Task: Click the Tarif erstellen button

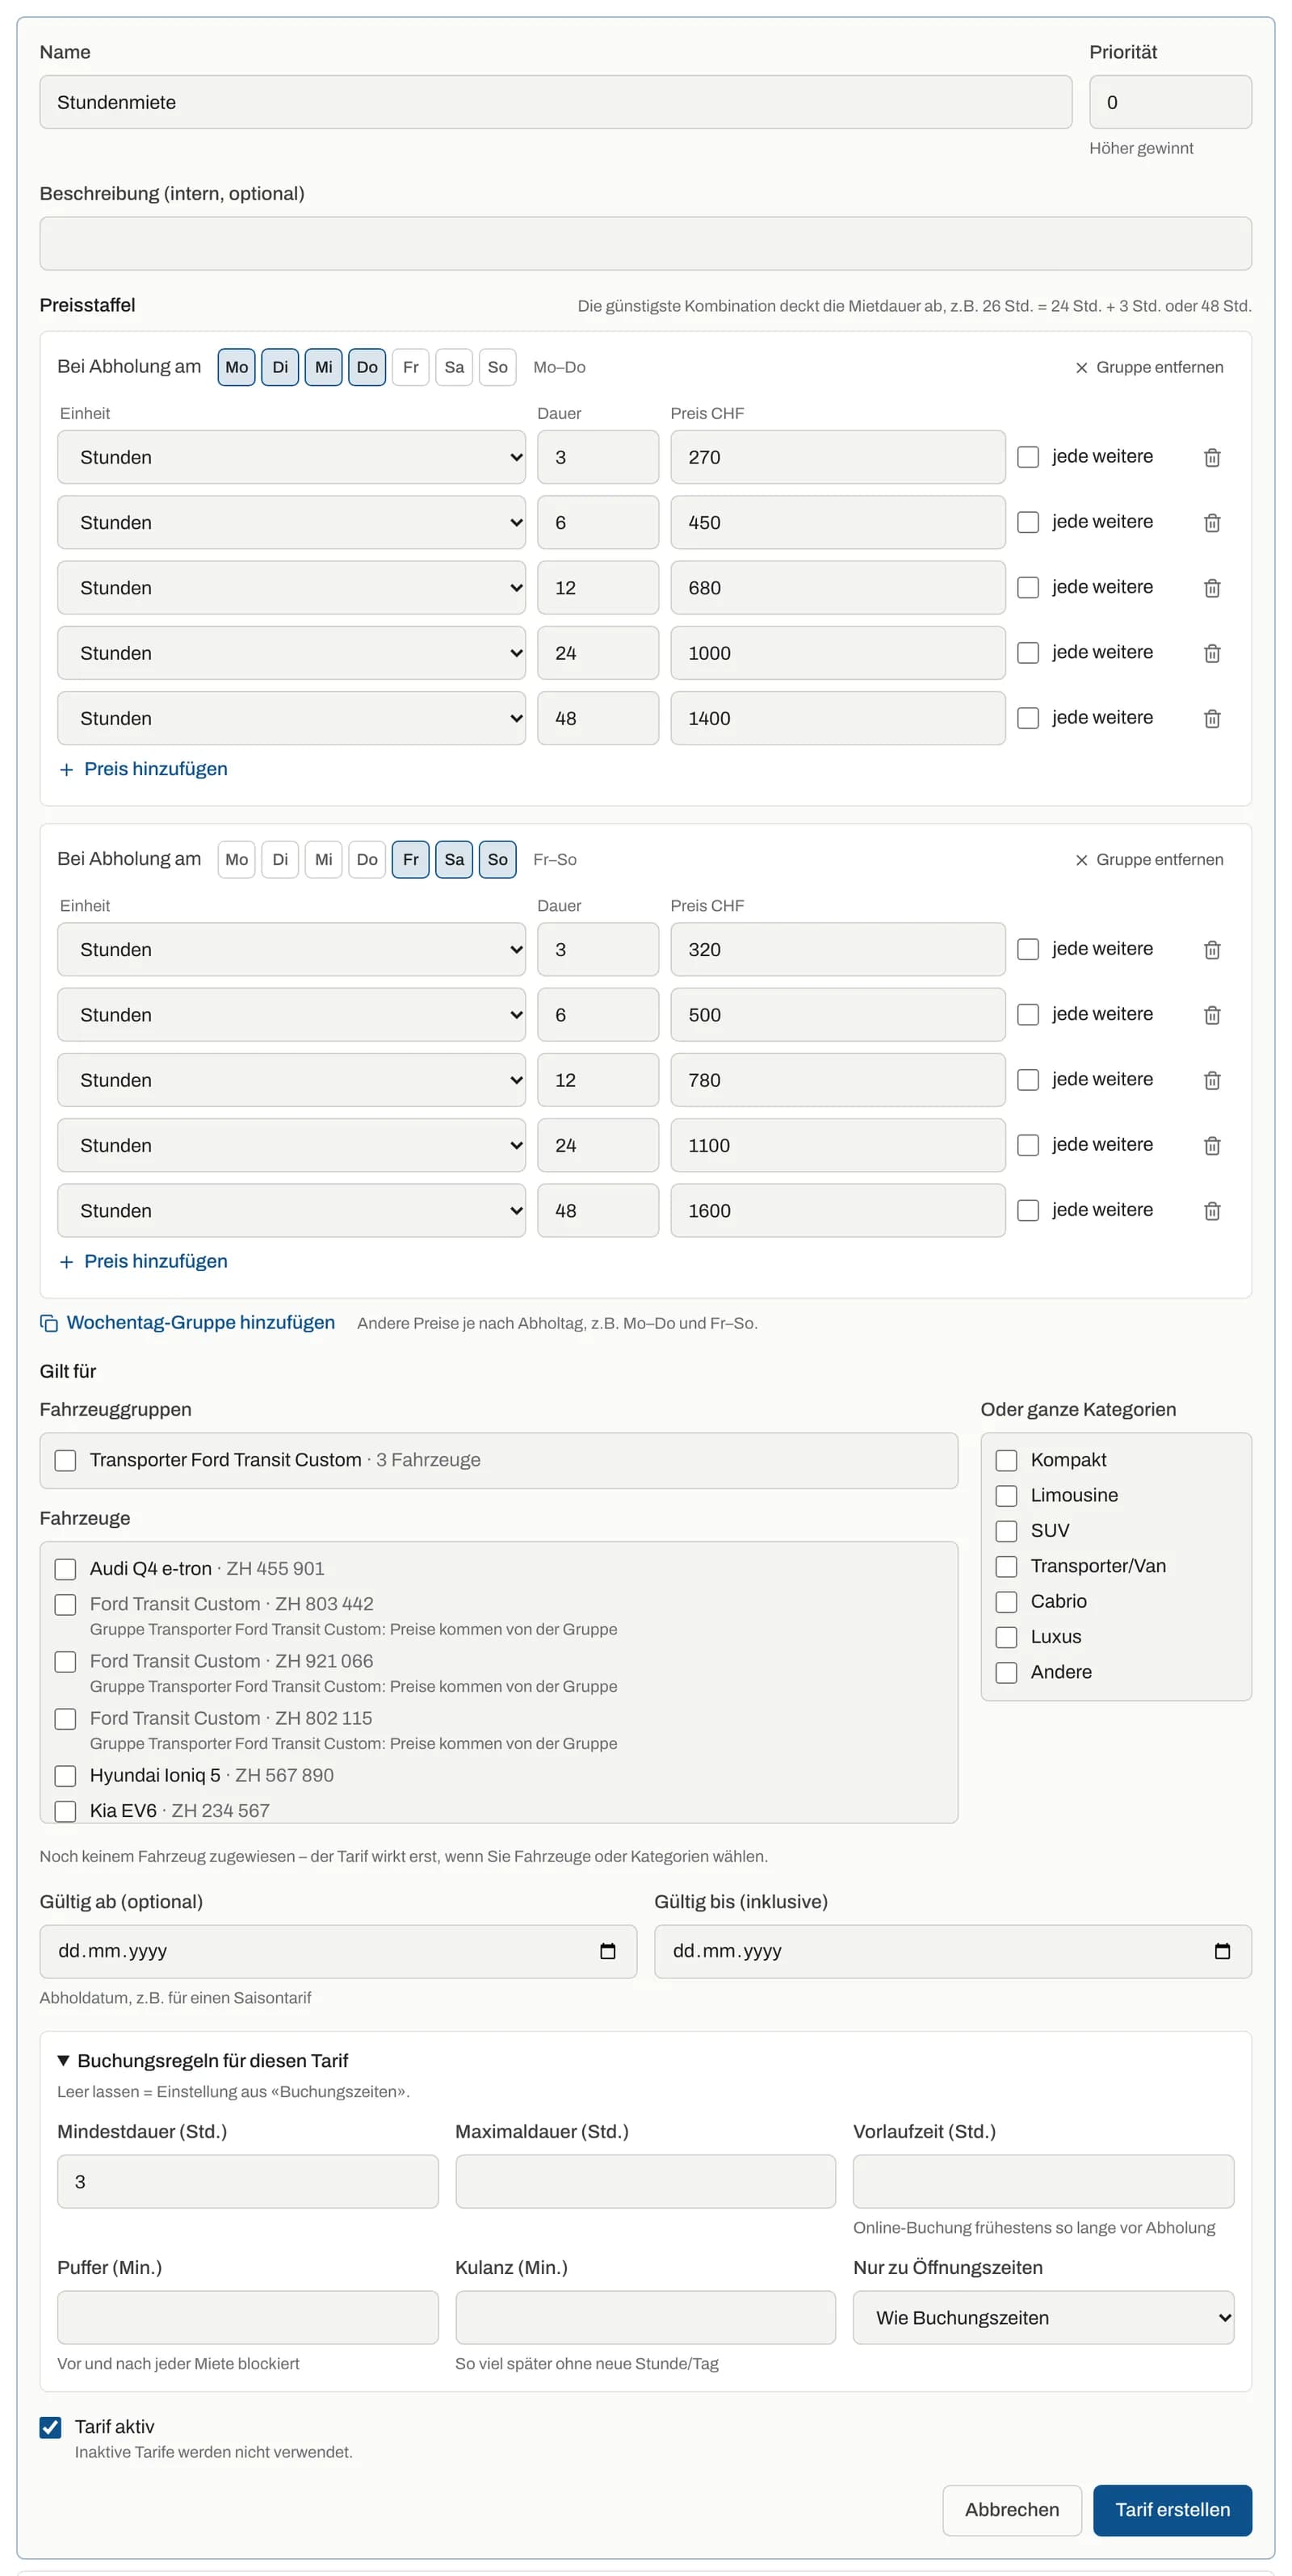Action: click(1172, 2510)
